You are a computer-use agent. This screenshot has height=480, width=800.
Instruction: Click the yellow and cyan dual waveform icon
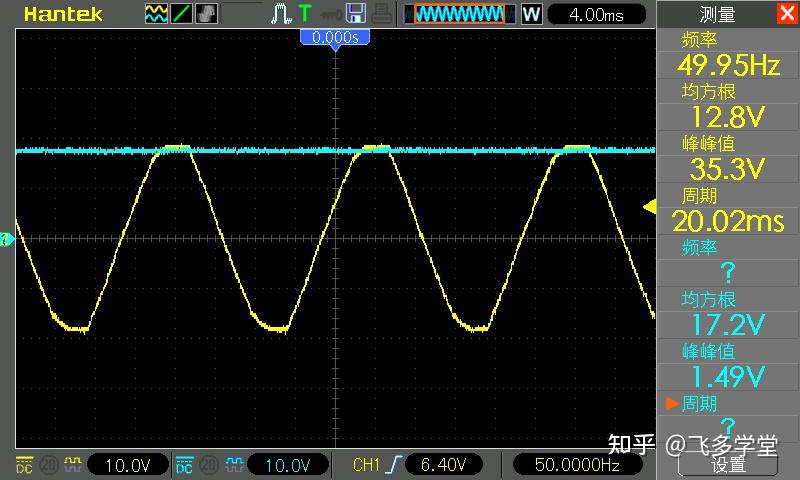point(156,14)
